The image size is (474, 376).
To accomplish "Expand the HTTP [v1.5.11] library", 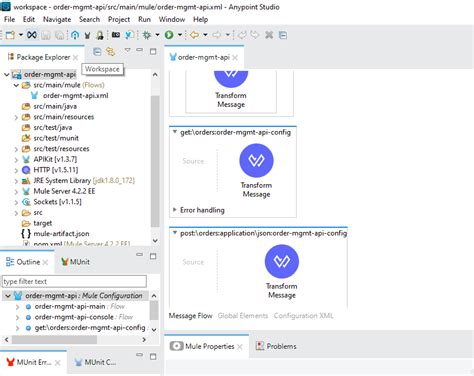I will (16, 170).
